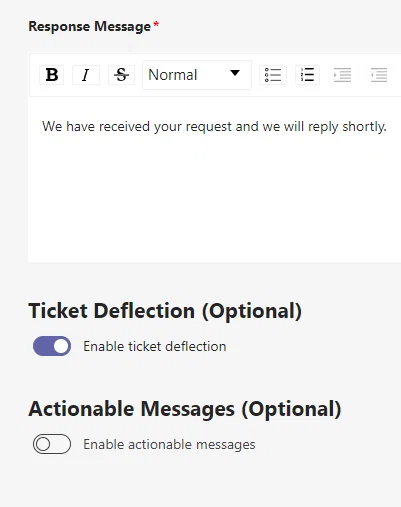Place cursor in 'We have received' message text

[x=96, y=127]
